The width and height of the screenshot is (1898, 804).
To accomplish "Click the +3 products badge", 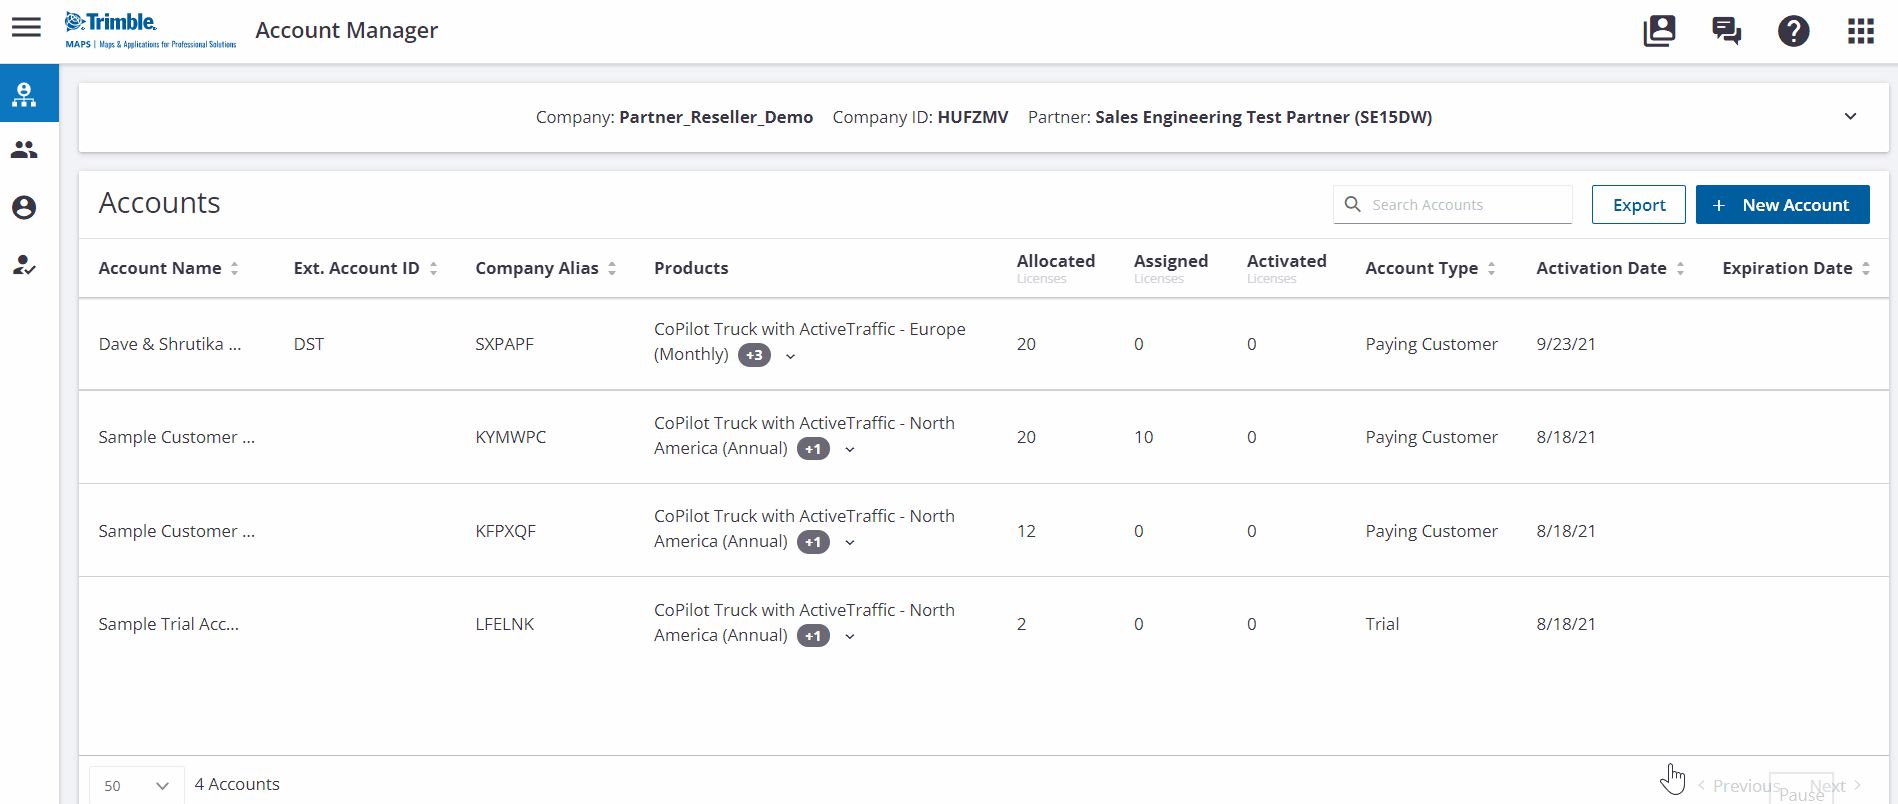I will pyautogui.click(x=754, y=356).
